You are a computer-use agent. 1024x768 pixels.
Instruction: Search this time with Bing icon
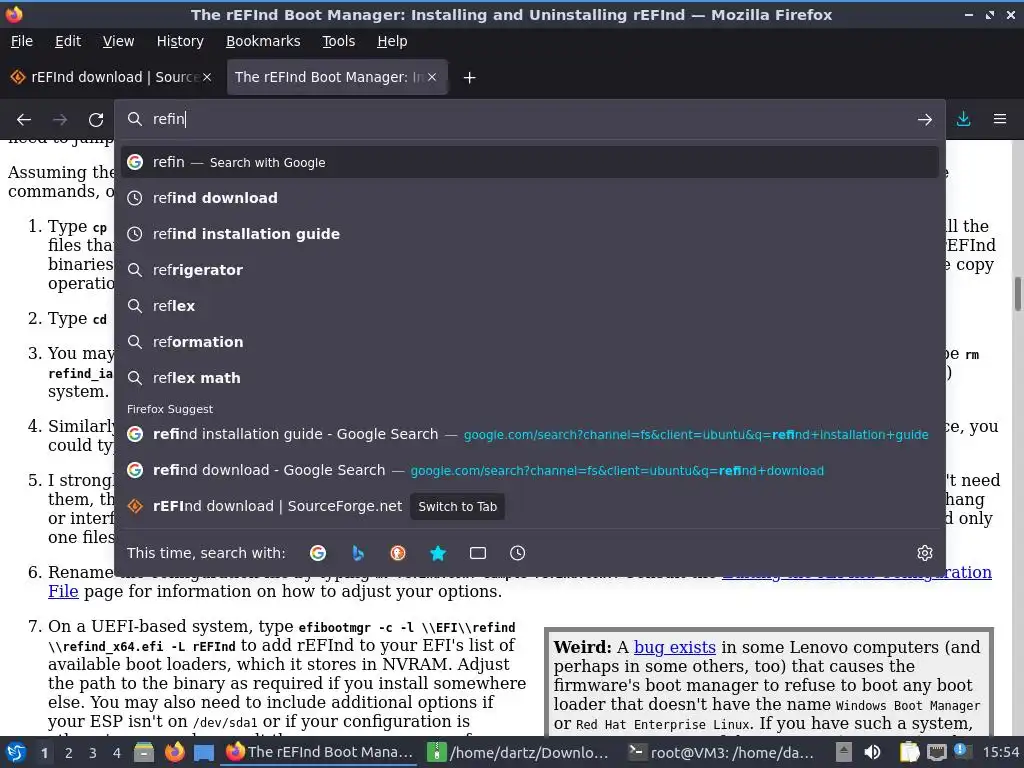[358, 553]
